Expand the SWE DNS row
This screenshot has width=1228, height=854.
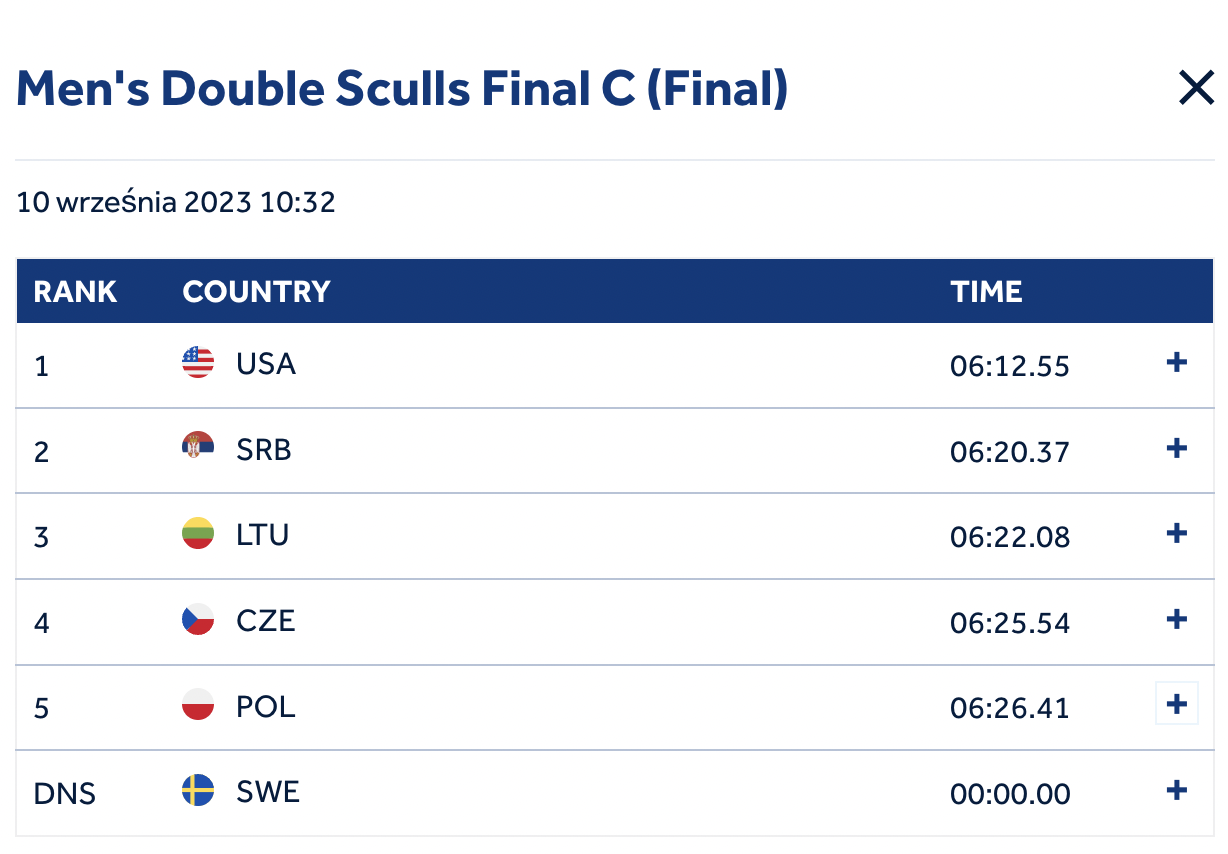coord(1177,791)
